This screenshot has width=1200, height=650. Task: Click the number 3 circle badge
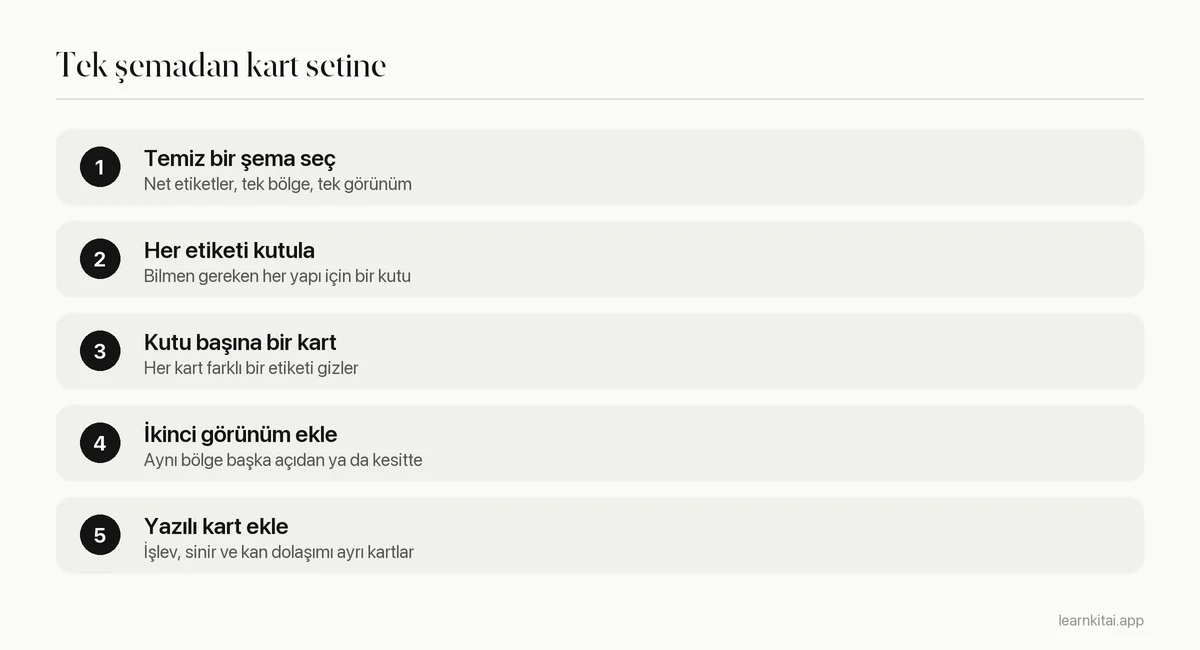100,351
